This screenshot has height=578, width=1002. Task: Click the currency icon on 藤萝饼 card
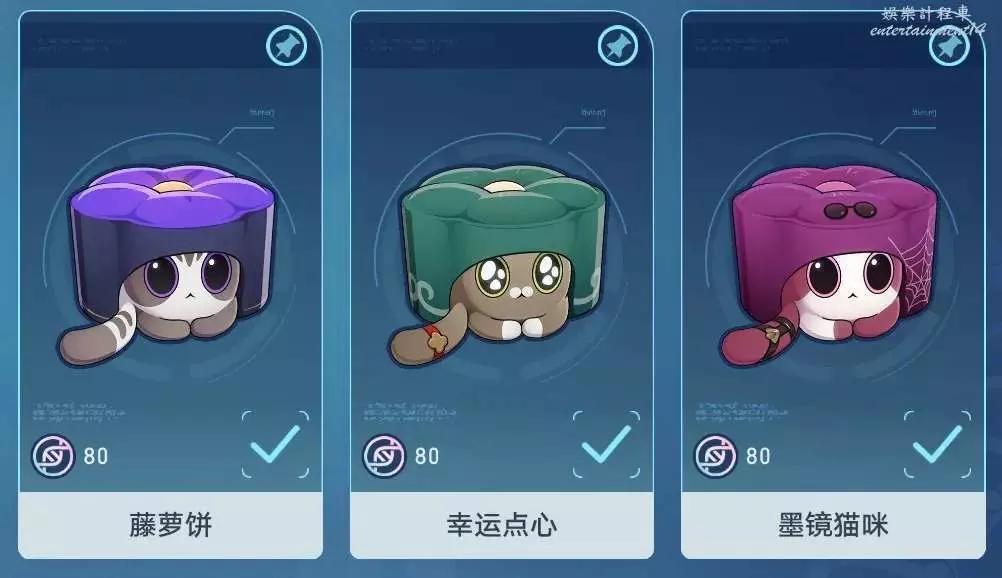[53, 456]
